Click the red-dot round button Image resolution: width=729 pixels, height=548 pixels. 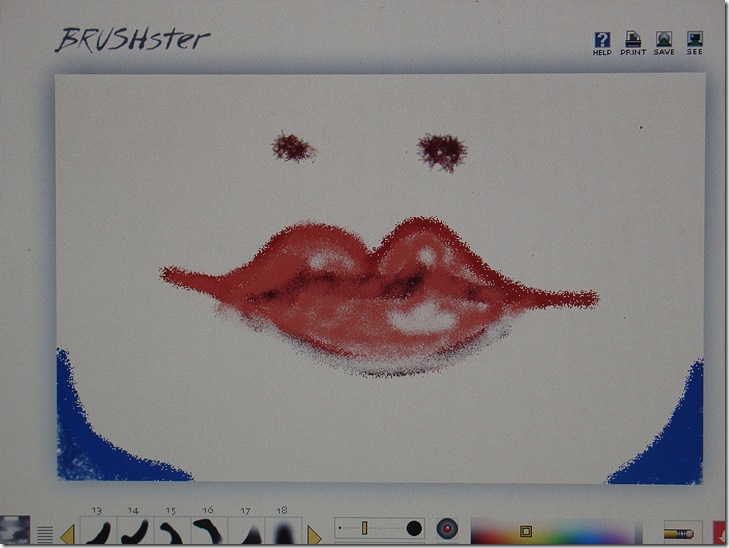pyautogui.click(x=447, y=529)
